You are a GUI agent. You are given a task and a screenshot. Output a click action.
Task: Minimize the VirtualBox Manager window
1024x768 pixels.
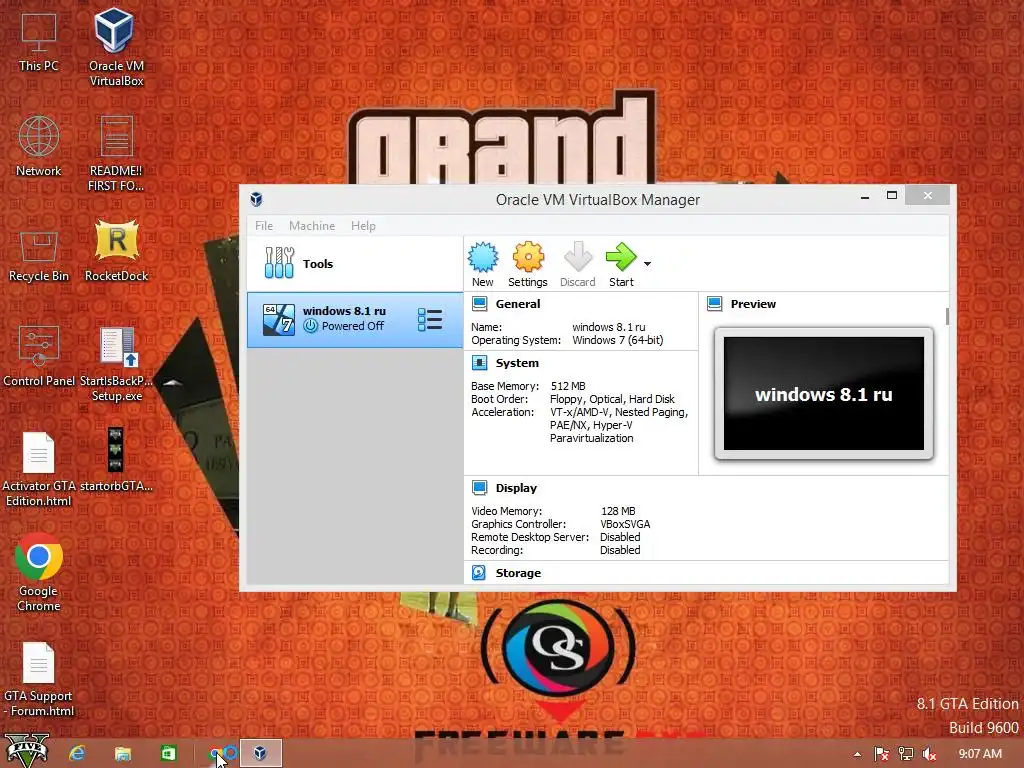click(x=865, y=196)
